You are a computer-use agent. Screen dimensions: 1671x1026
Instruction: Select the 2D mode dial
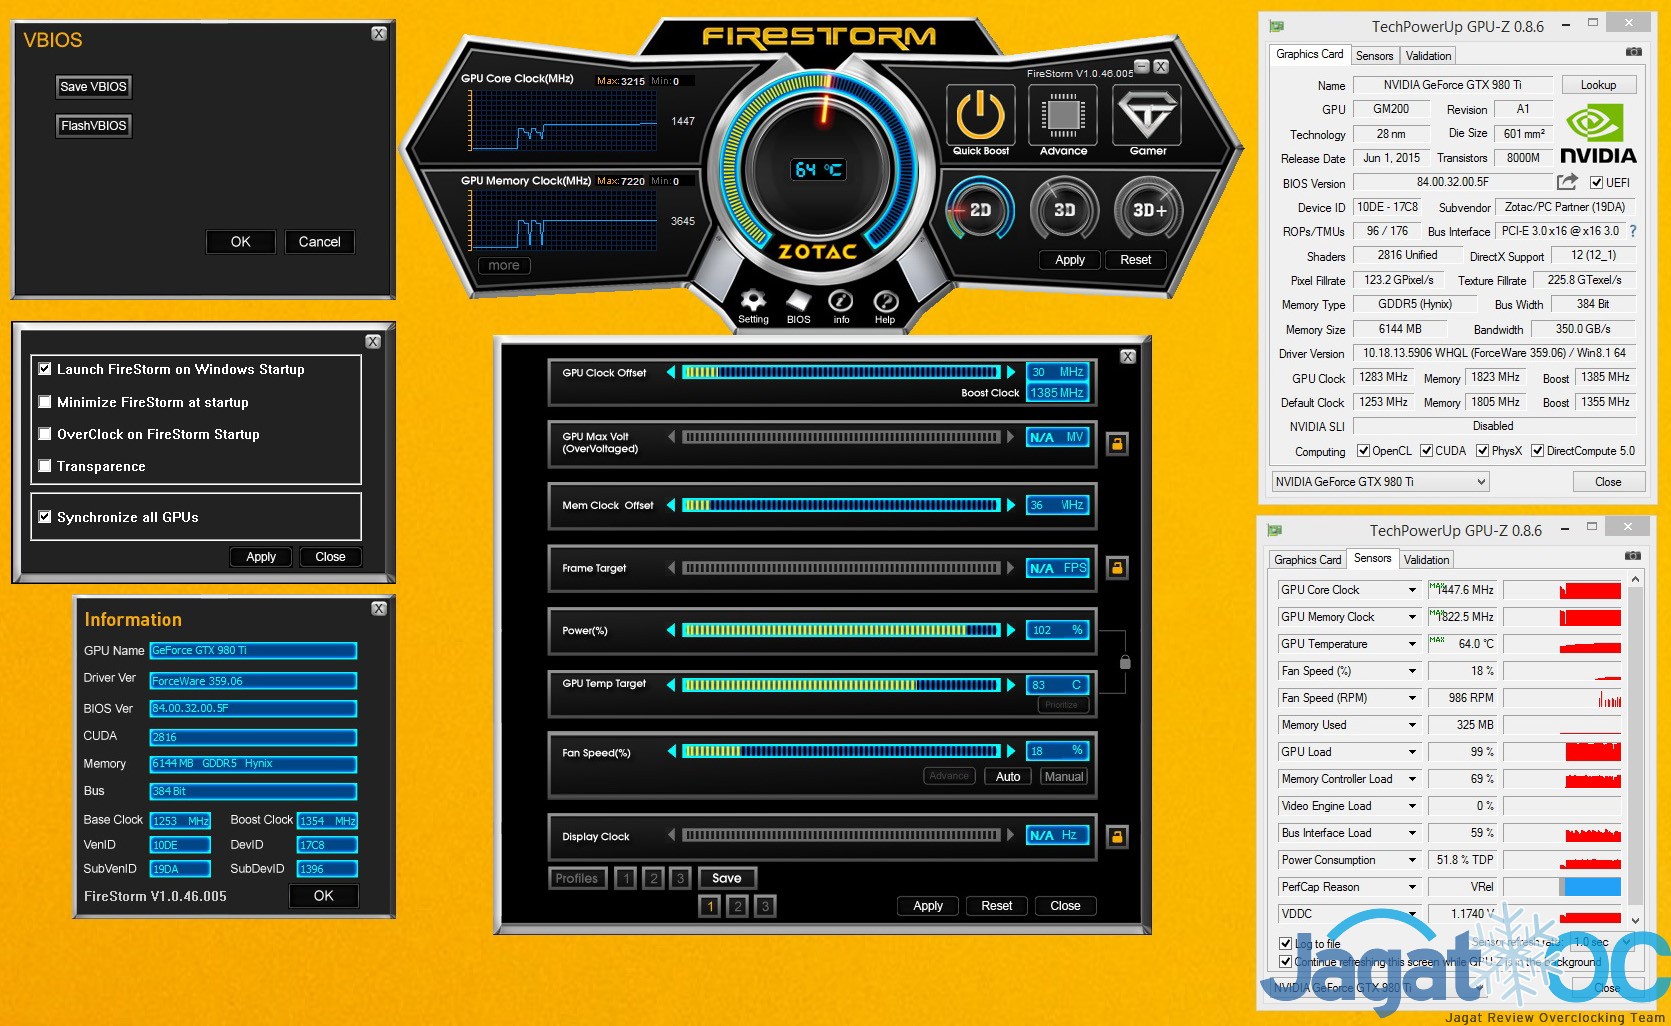[980, 210]
